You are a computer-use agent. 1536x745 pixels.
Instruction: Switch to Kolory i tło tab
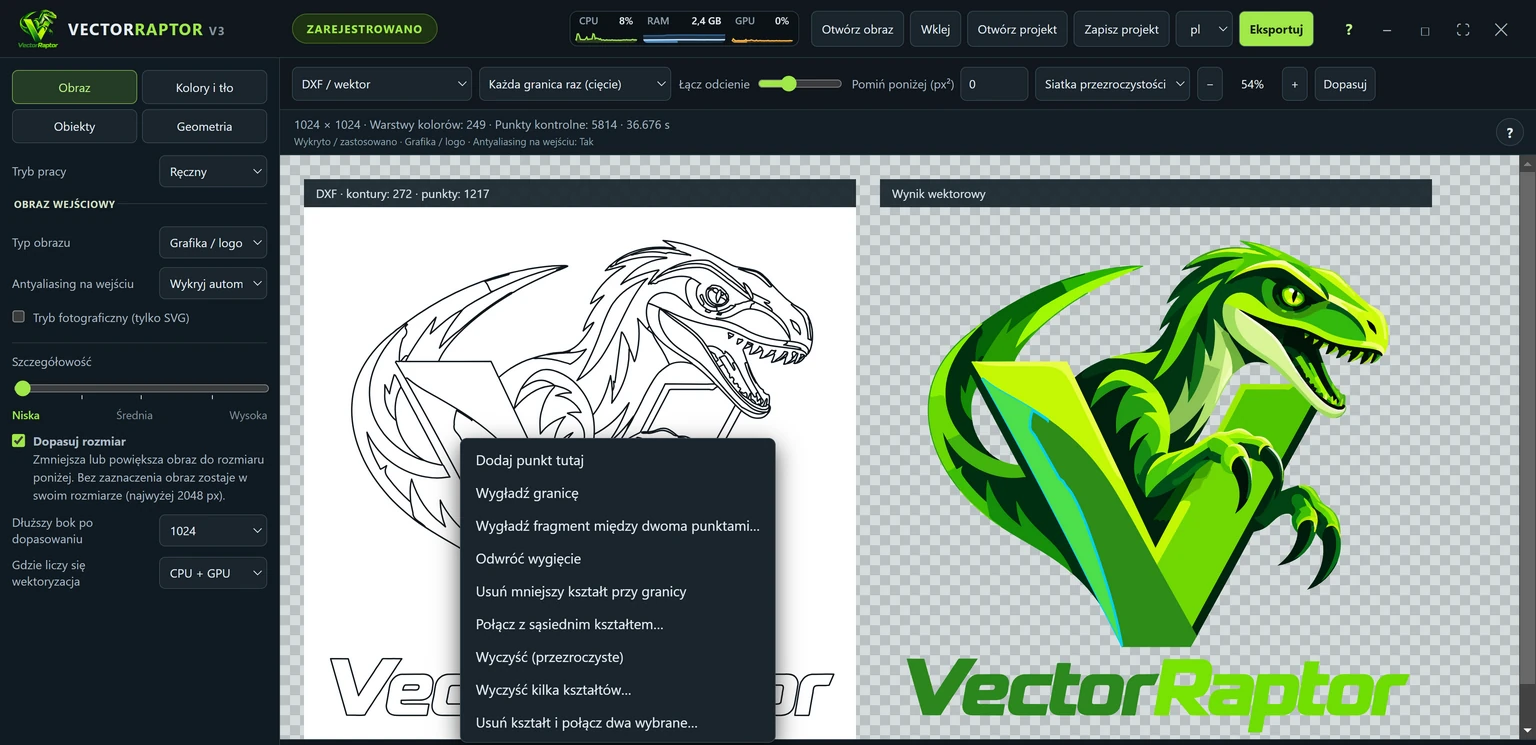click(x=204, y=87)
